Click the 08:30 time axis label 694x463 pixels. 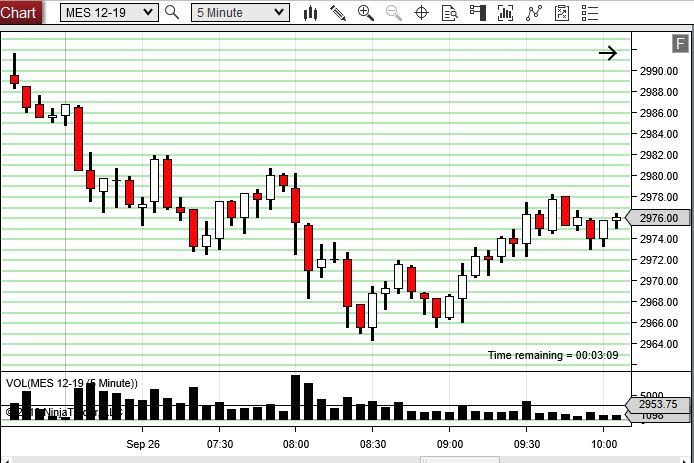373,444
